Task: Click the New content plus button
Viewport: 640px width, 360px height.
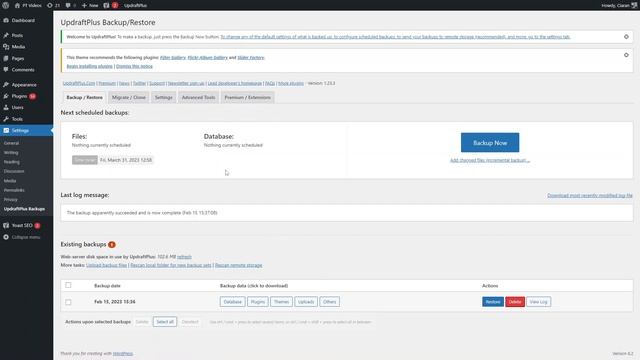Action: coord(90,5)
